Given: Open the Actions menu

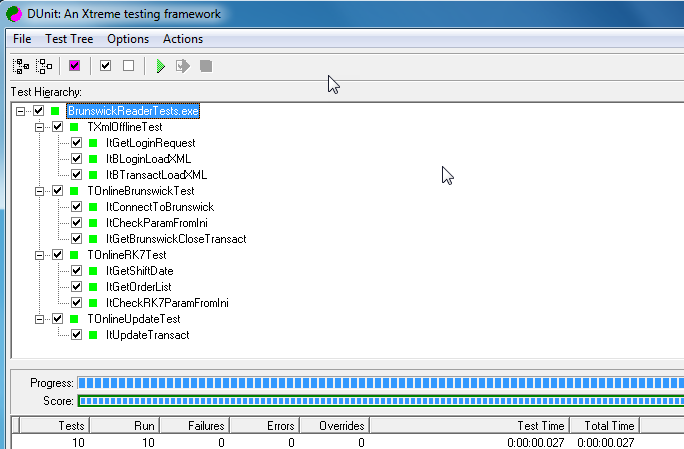Looking at the screenshot, I should click(x=182, y=39).
